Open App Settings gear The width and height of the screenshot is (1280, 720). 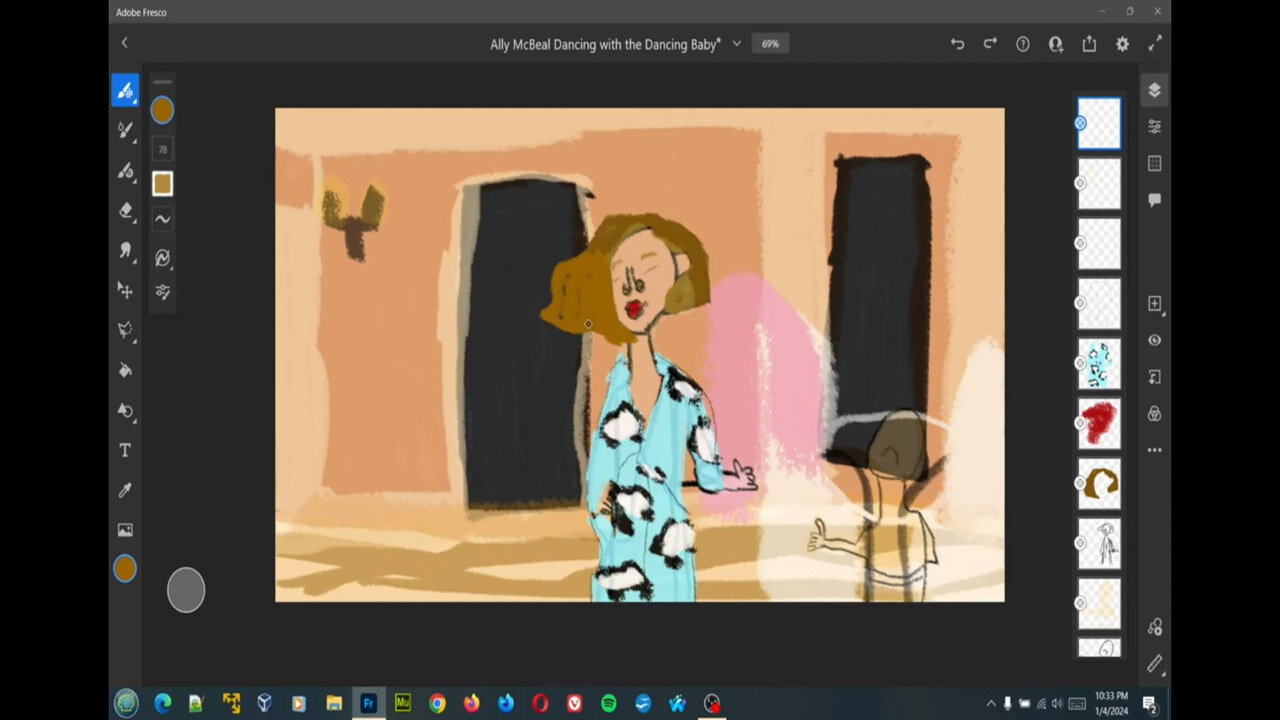[x=1122, y=44]
